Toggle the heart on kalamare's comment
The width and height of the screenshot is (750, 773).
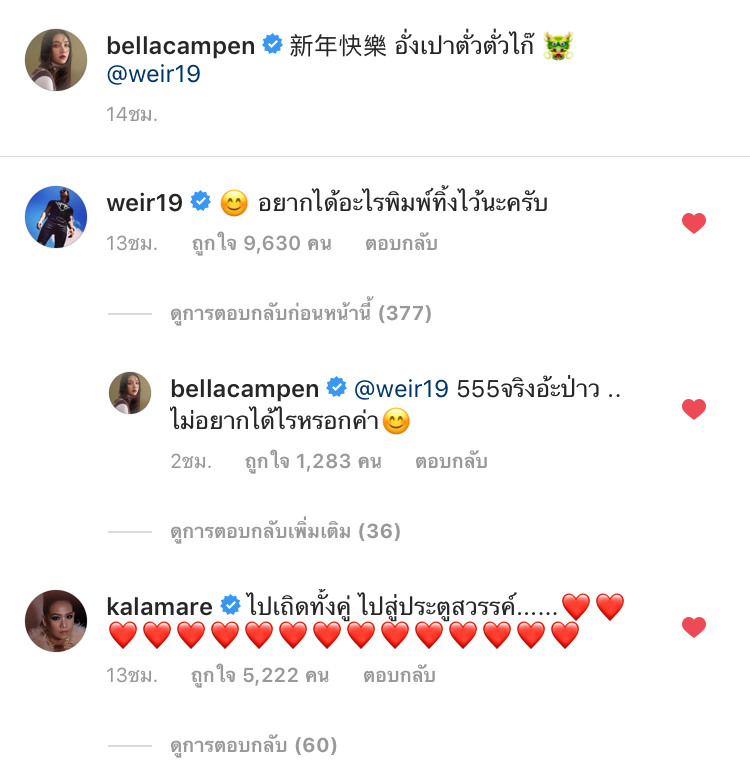(694, 627)
